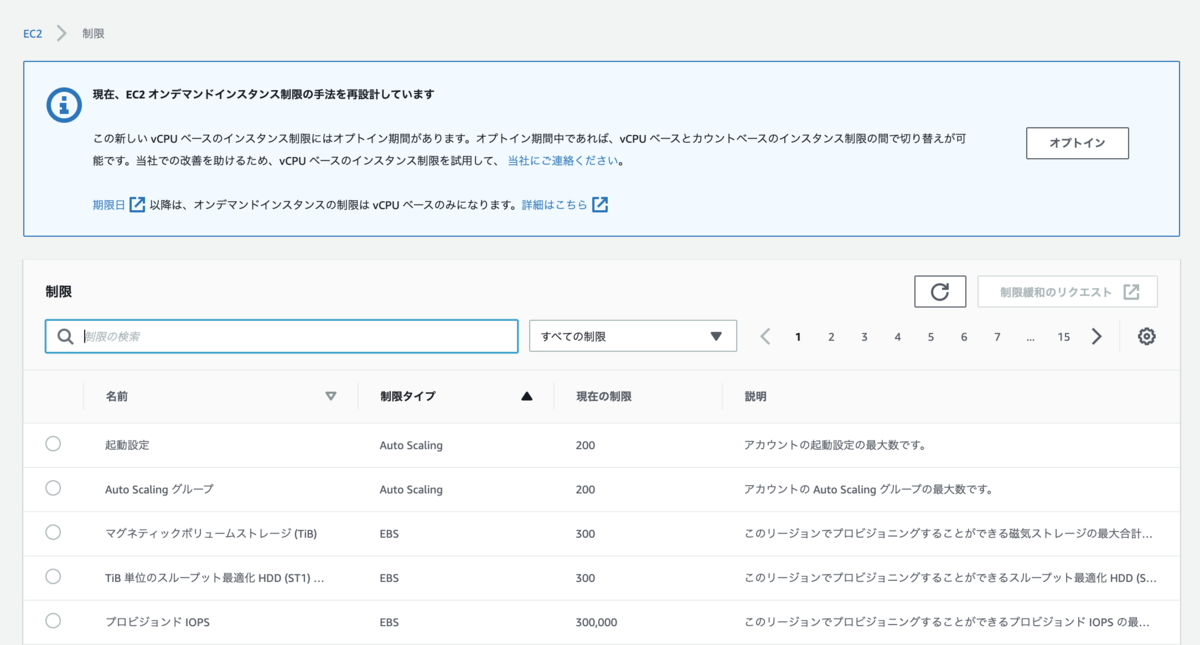Open the すべての制限 filter dropdown
The height and width of the screenshot is (645, 1200).
(x=633, y=336)
